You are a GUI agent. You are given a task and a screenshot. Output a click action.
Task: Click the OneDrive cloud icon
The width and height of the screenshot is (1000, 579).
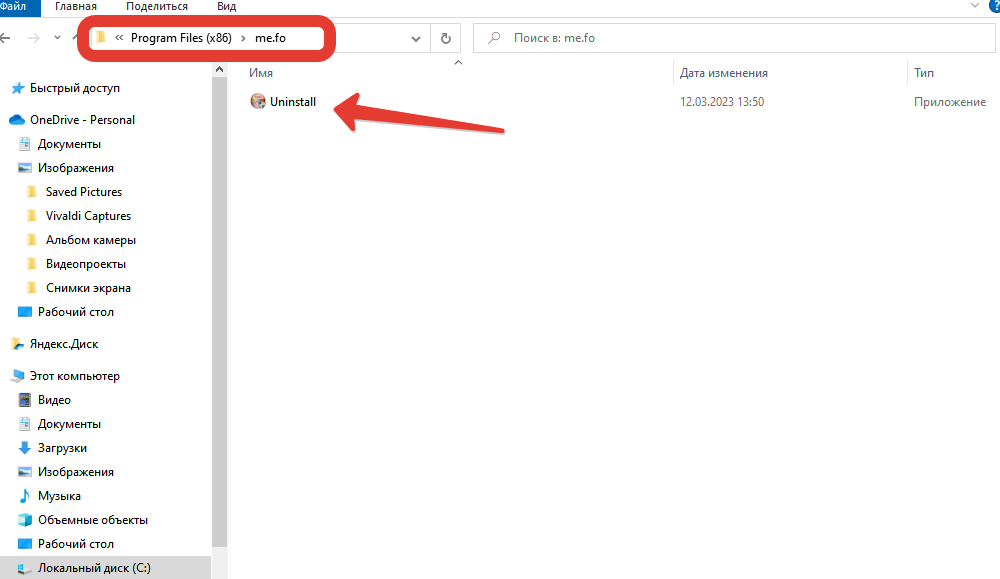17,120
